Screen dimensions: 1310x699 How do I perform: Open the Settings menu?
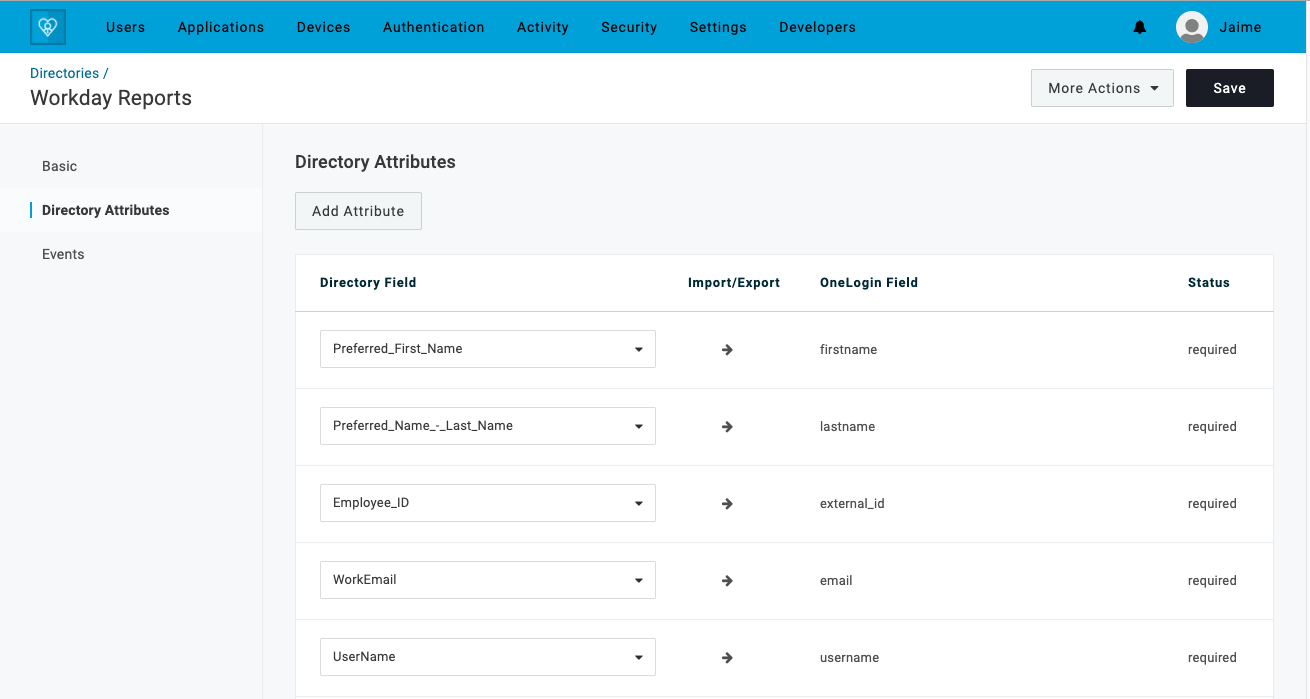point(717,27)
